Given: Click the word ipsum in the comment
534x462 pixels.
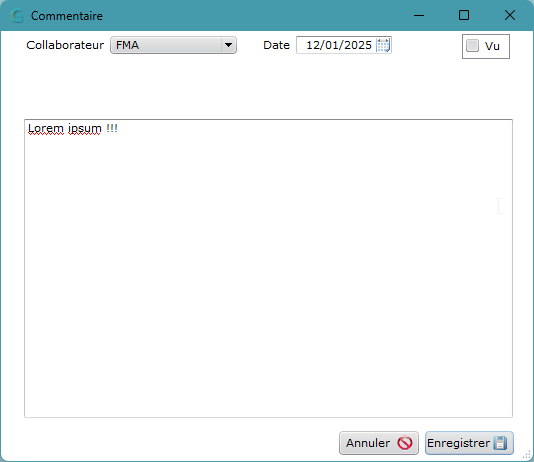Looking at the screenshot, I should 84,129.
